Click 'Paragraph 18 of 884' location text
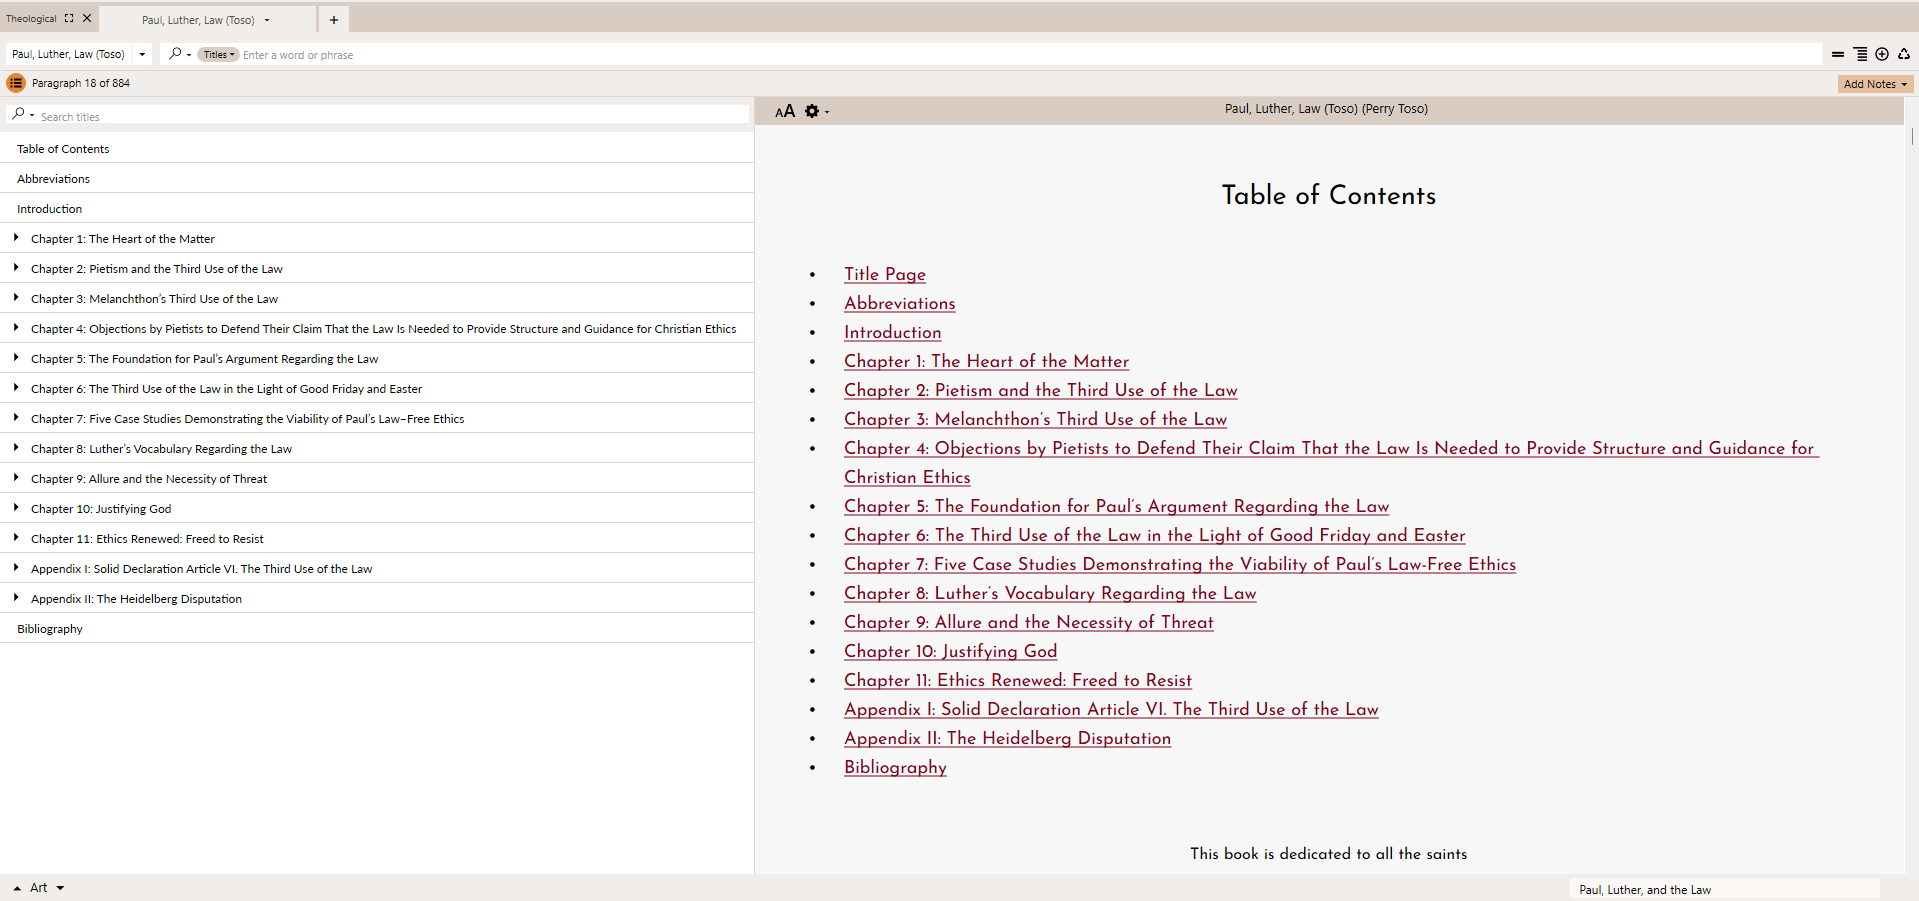Image resolution: width=1919 pixels, height=901 pixels. click(81, 83)
